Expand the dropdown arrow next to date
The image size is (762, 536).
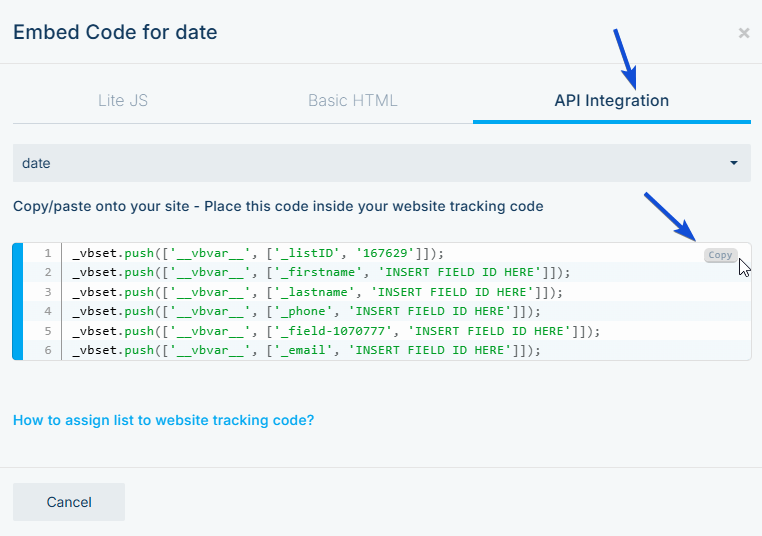point(734,163)
